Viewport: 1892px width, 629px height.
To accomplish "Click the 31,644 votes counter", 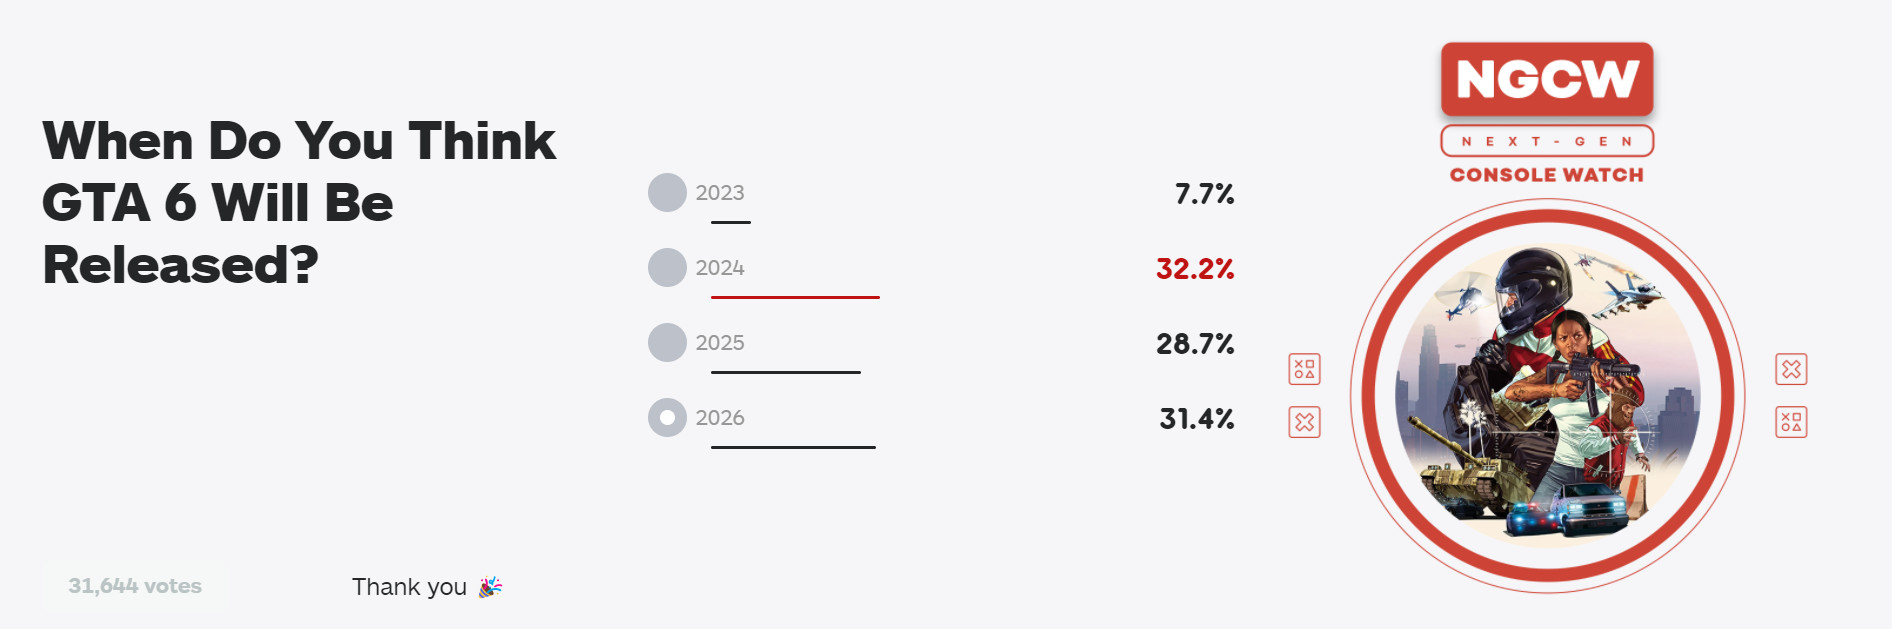I will point(135,586).
